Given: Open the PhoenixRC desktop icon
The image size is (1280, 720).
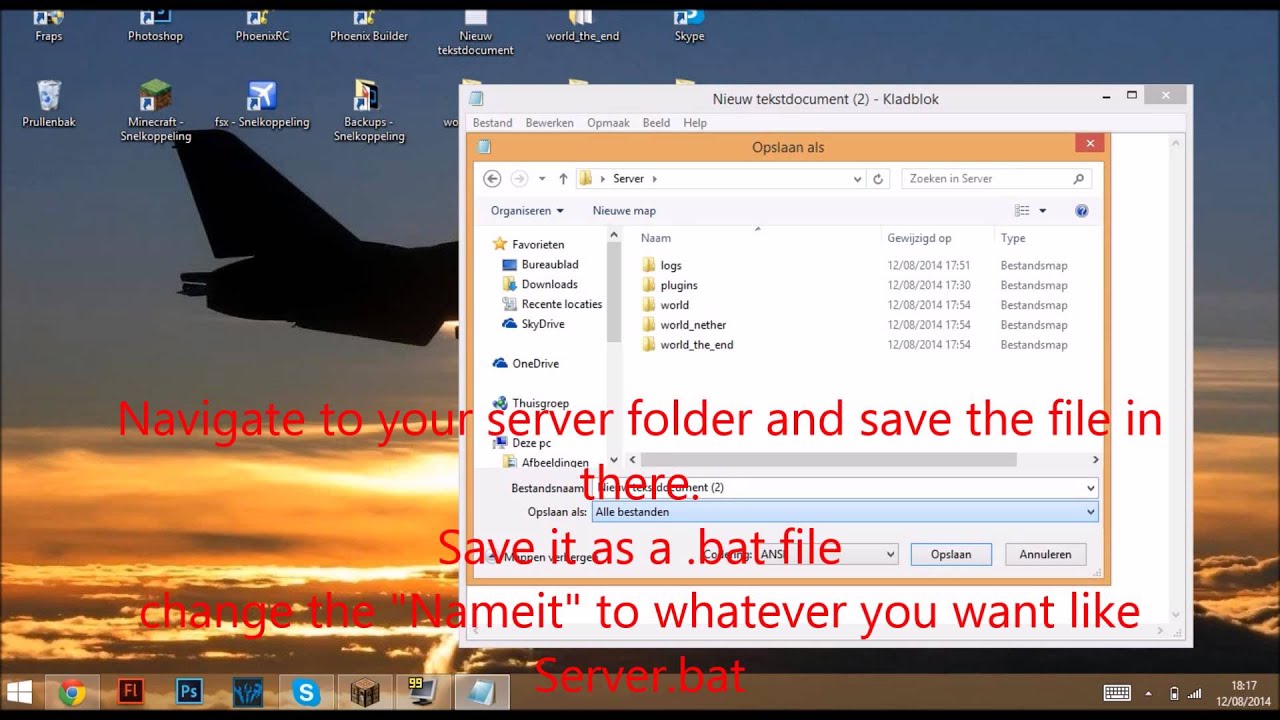Looking at the screenshot, I should pyautogui.click(x=262, y=26).
